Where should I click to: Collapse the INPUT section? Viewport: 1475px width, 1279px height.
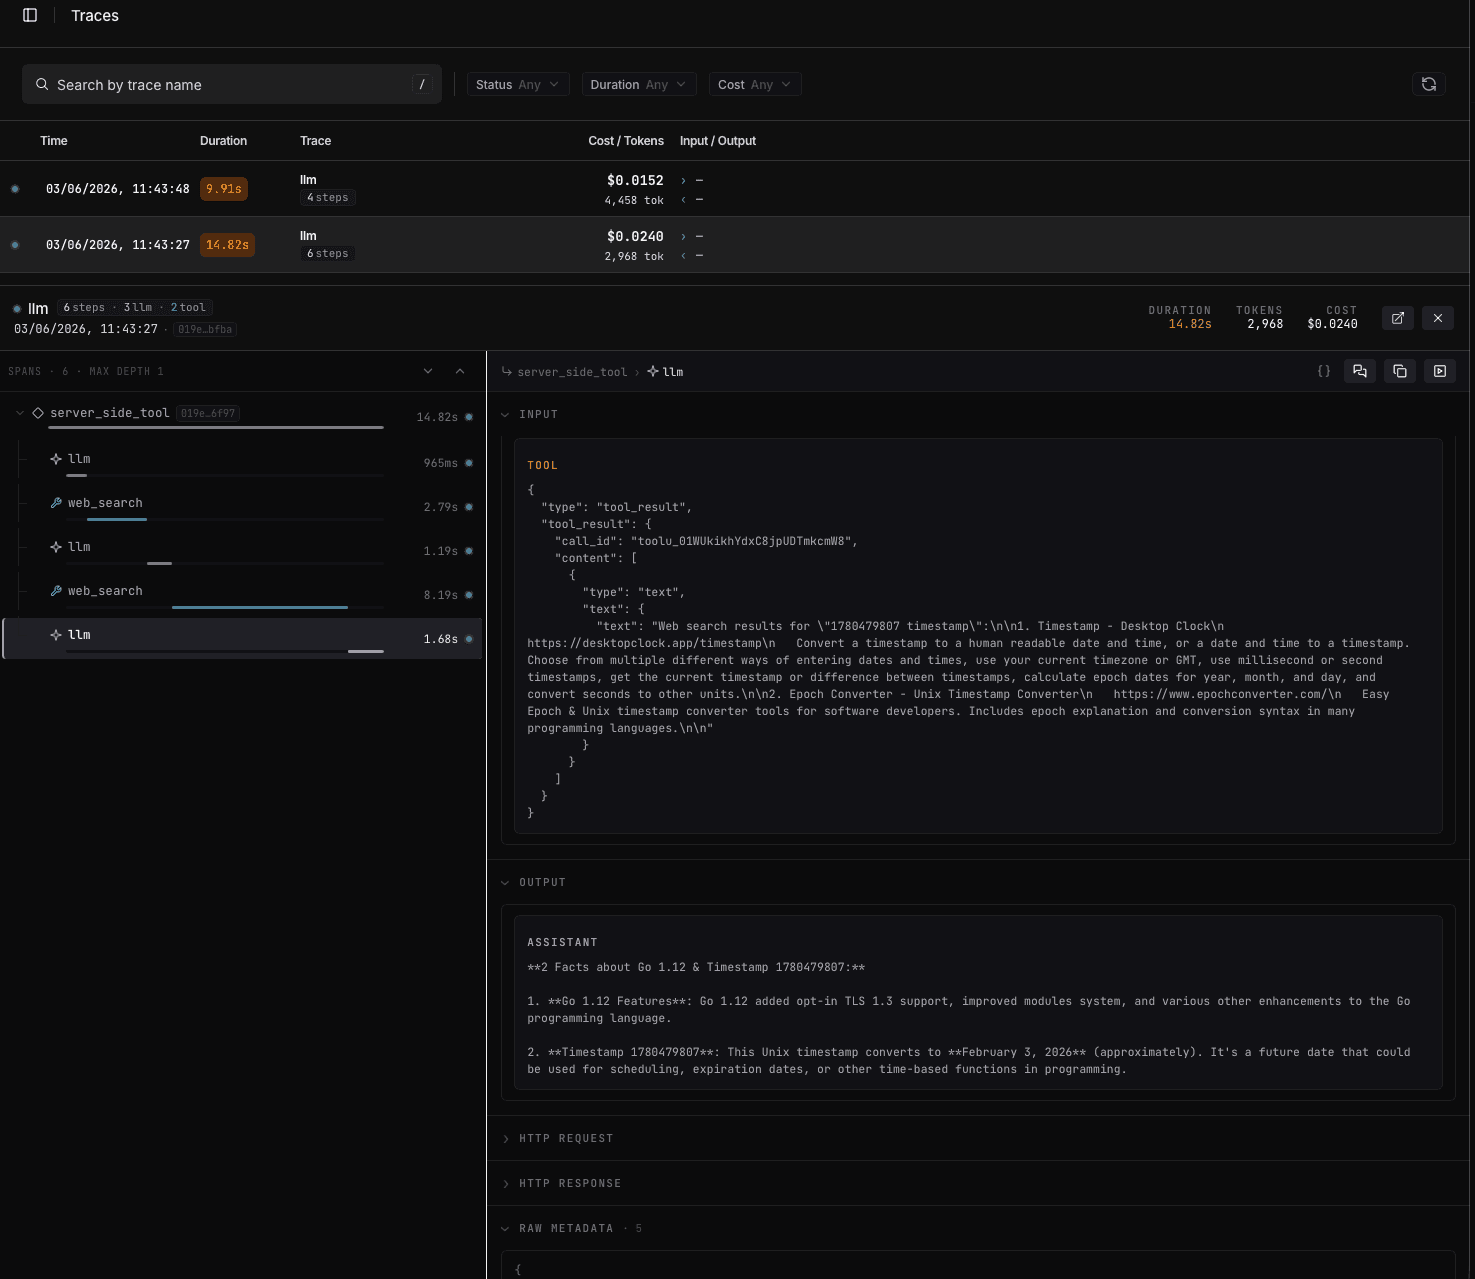point(505,414)
